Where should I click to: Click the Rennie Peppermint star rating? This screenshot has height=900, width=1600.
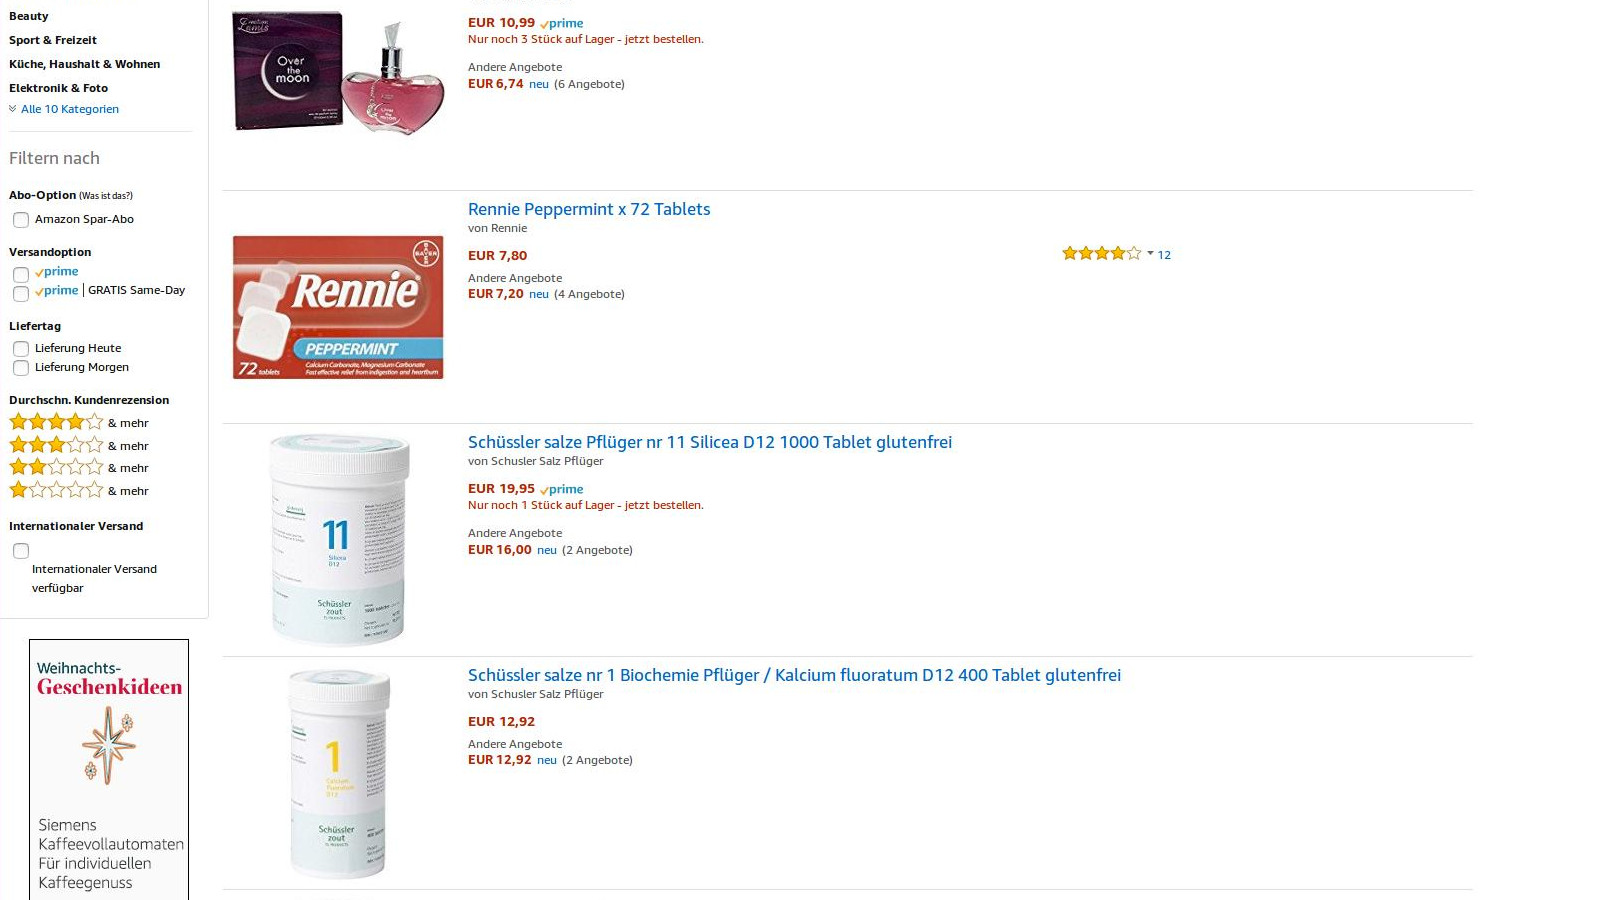(x=1100, y=254)
